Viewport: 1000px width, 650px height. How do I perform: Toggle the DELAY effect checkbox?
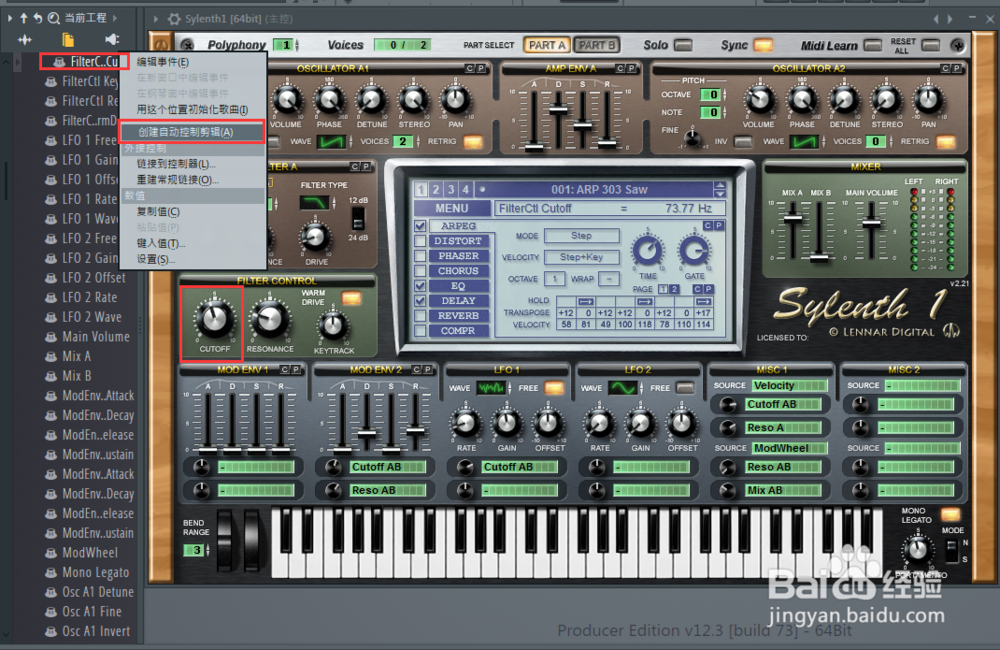click(420, 300)
